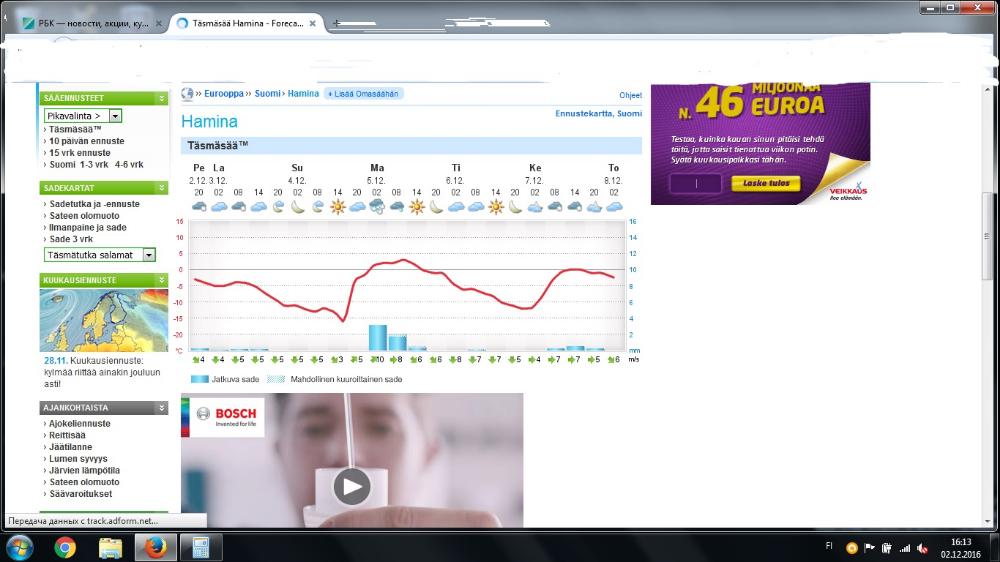Viewport: 1000px width, 562px height.
Task: Click the Windows Start button
Action: coord(19,547)
